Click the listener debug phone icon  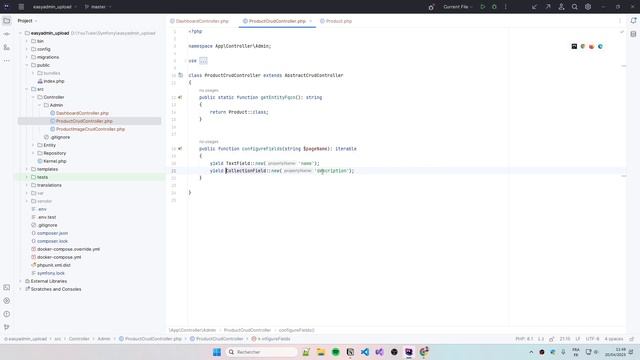(431, 7)
